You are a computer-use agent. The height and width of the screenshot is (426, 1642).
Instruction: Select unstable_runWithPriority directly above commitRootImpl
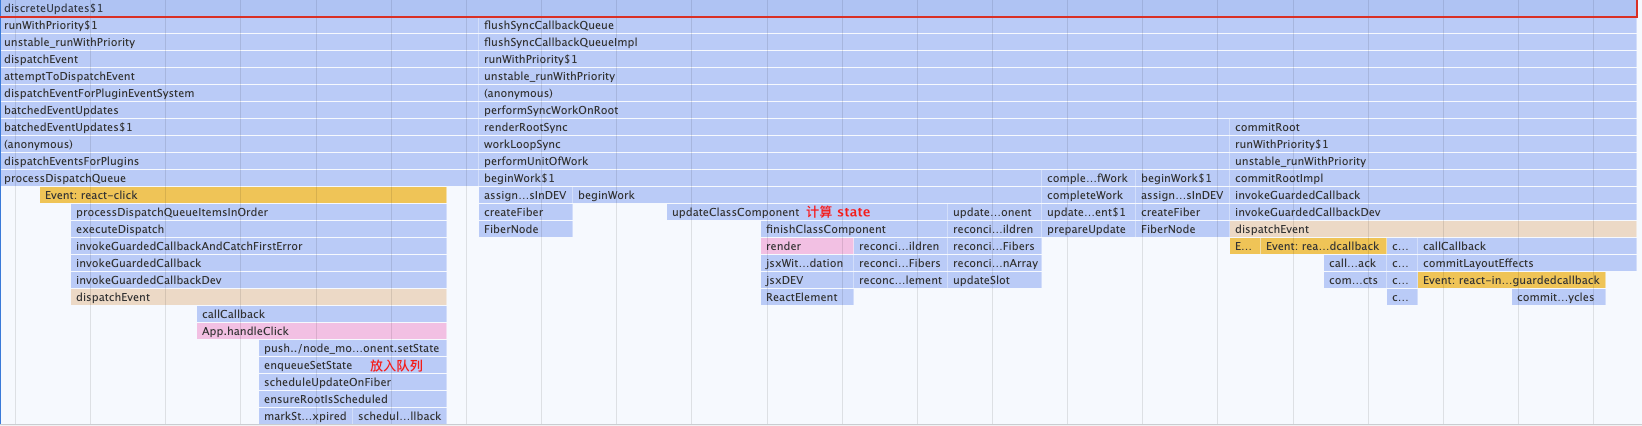coord(1434,161)
